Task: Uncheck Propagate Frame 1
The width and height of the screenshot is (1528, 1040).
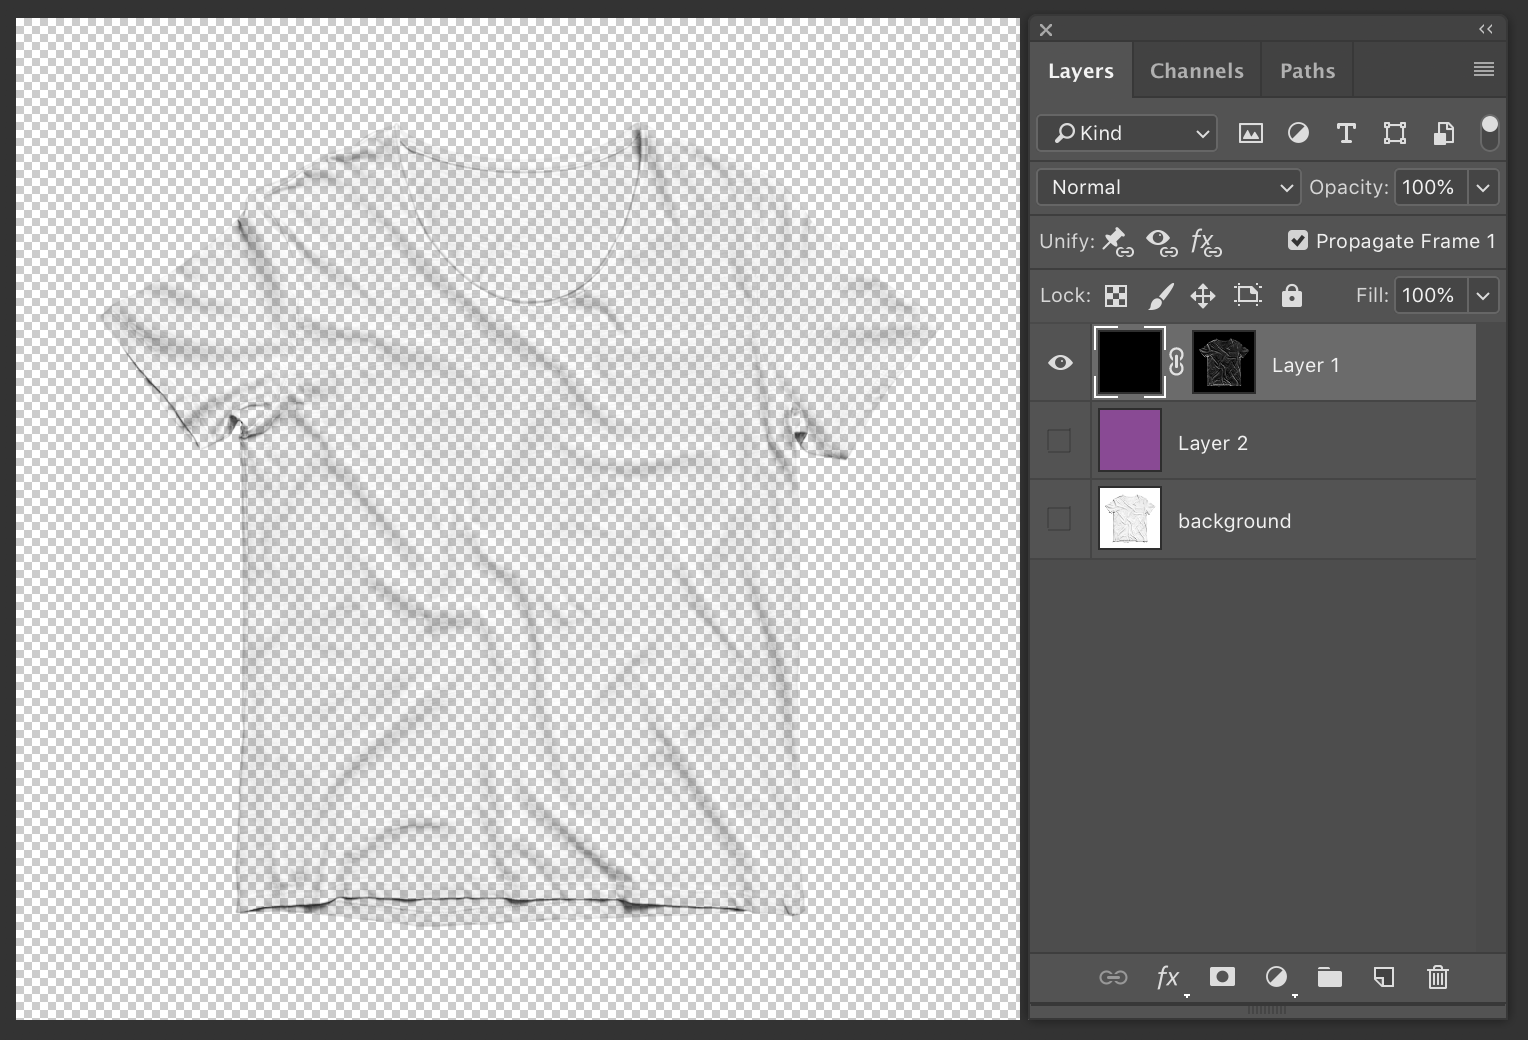Action: (1298, 240)
